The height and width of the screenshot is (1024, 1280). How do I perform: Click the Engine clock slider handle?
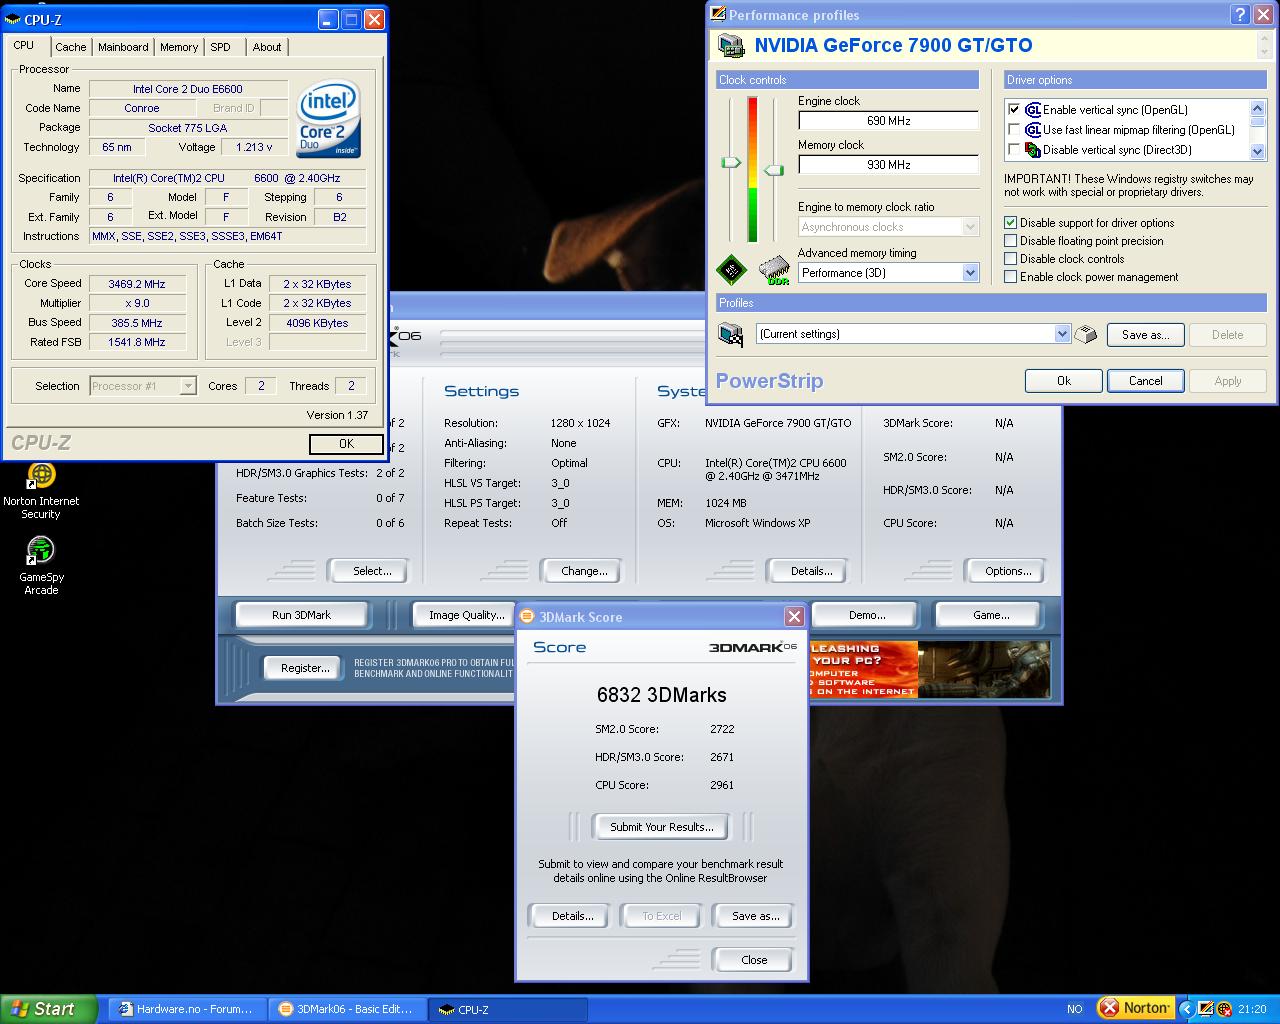tap(731, 162)
